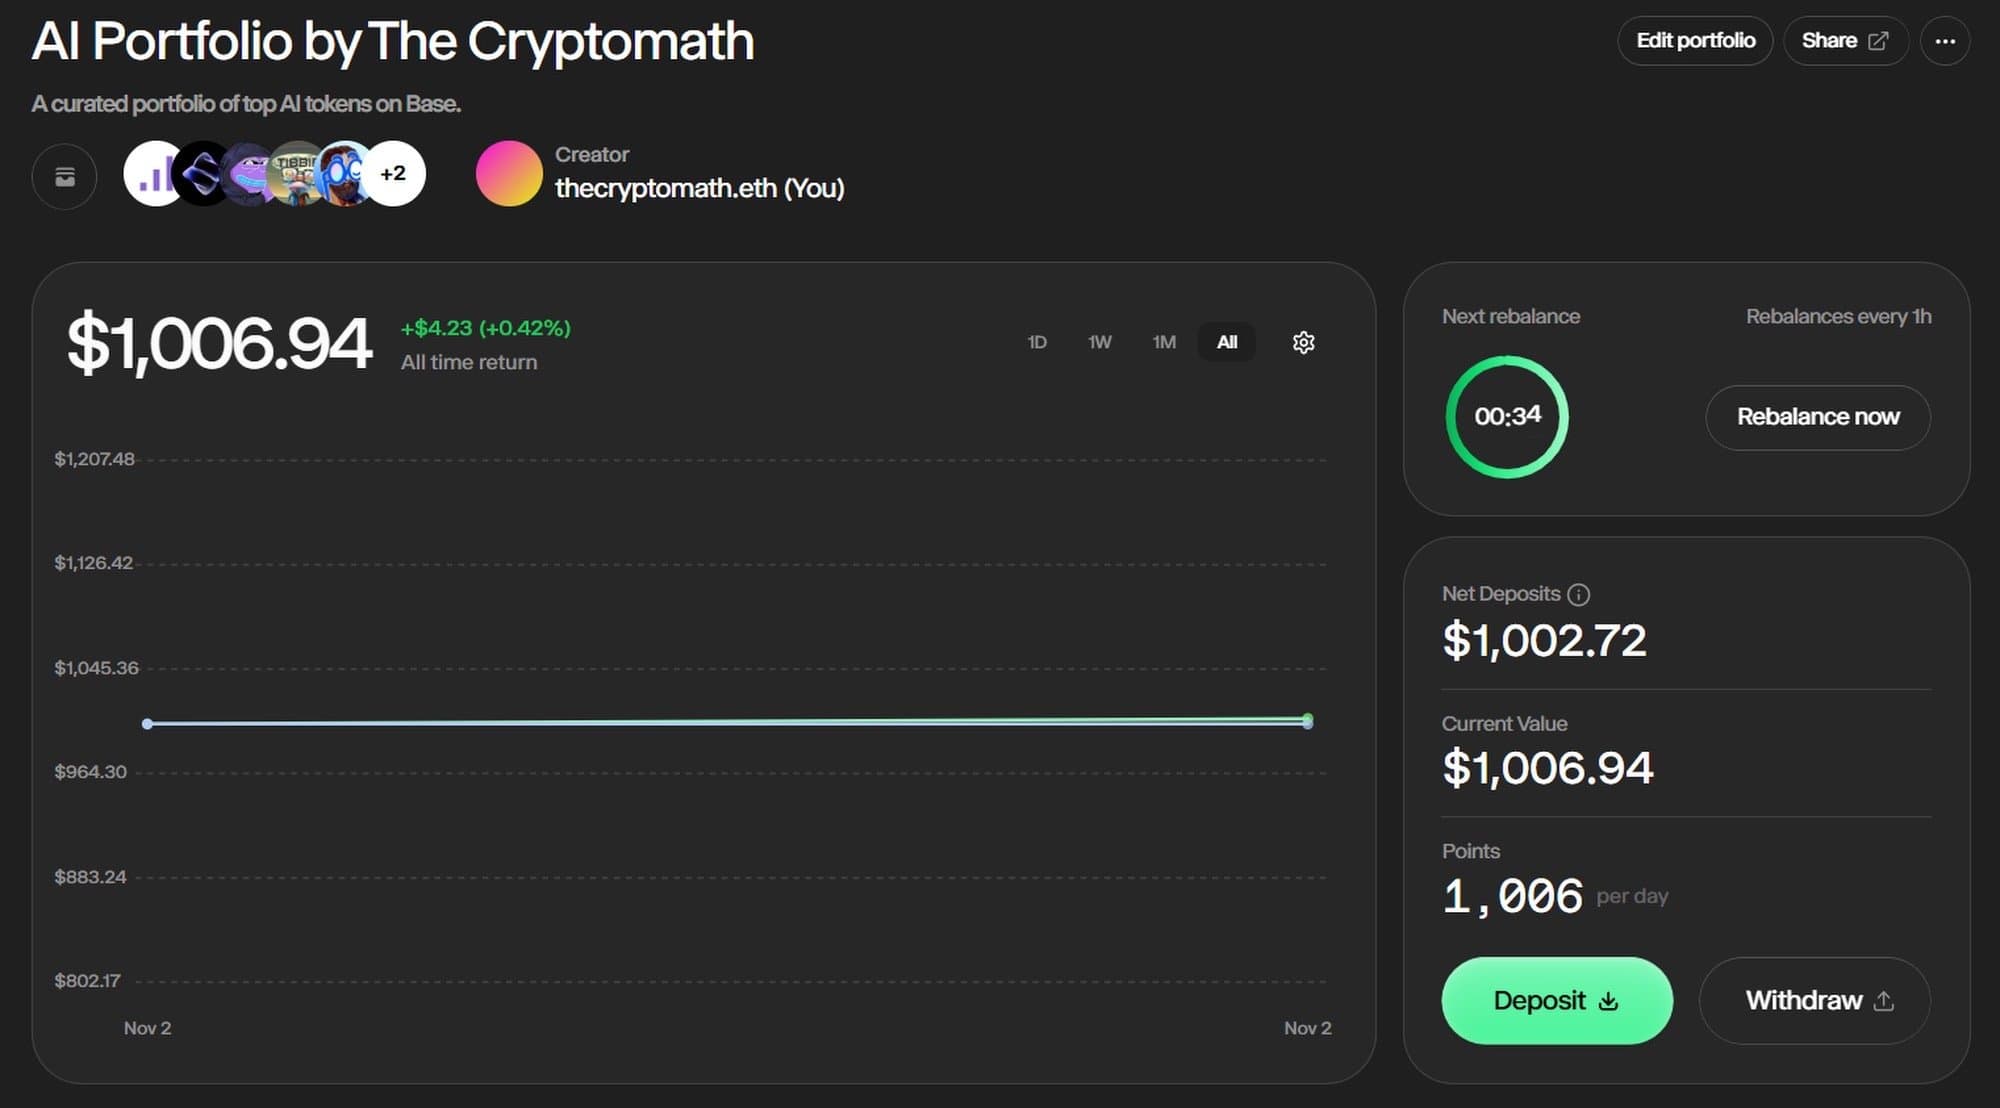Click the rebalance countdown timer ring
The width and height of the screenshot is (2000, 1108).
1507,416
